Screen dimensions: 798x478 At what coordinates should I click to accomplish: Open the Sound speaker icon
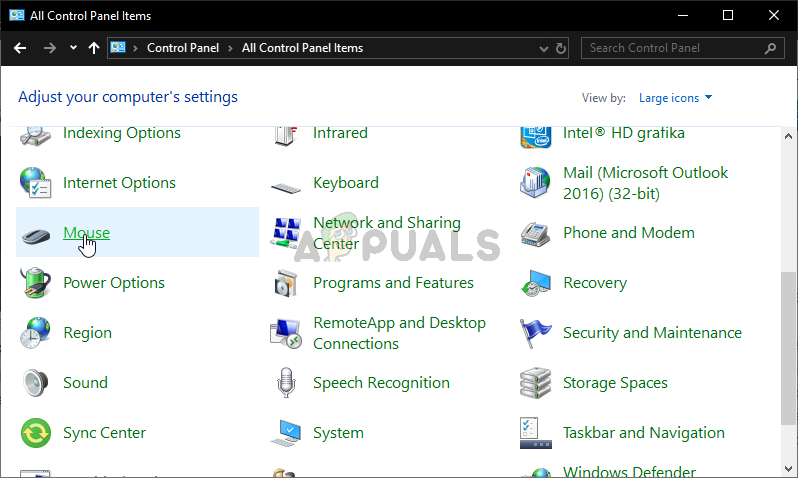[36, 383]
